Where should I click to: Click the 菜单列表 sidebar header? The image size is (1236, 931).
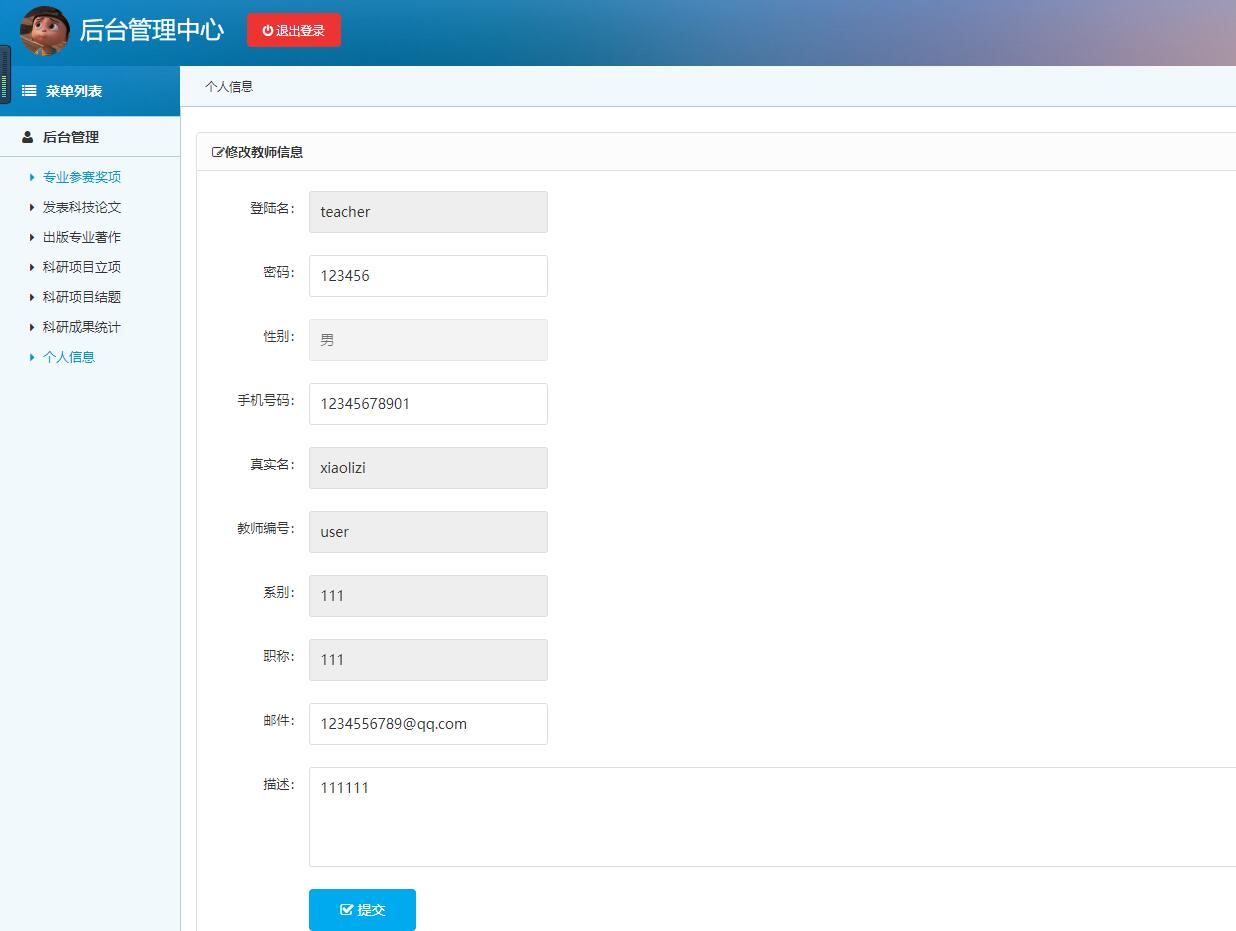pyautogui.click(x=90, y=91)
